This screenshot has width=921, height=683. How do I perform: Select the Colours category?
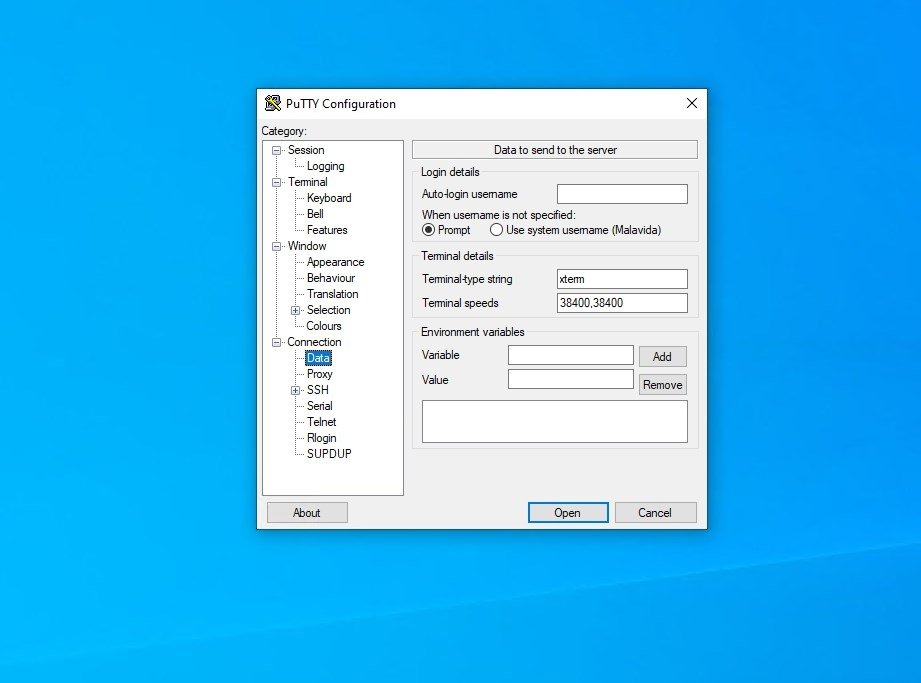click(x=324, y=326)
